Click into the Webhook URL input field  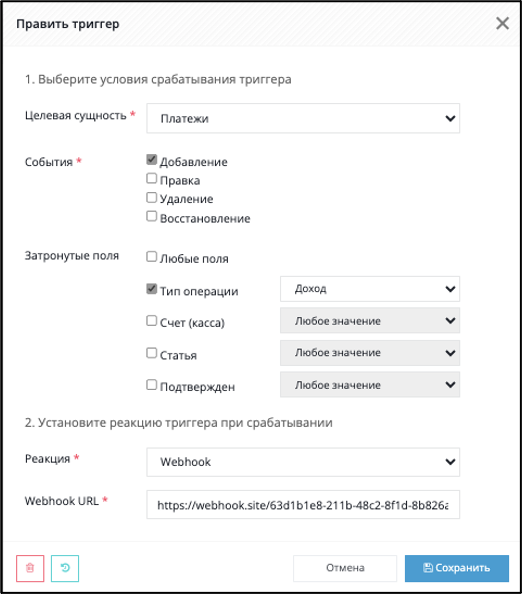(303, 505)
